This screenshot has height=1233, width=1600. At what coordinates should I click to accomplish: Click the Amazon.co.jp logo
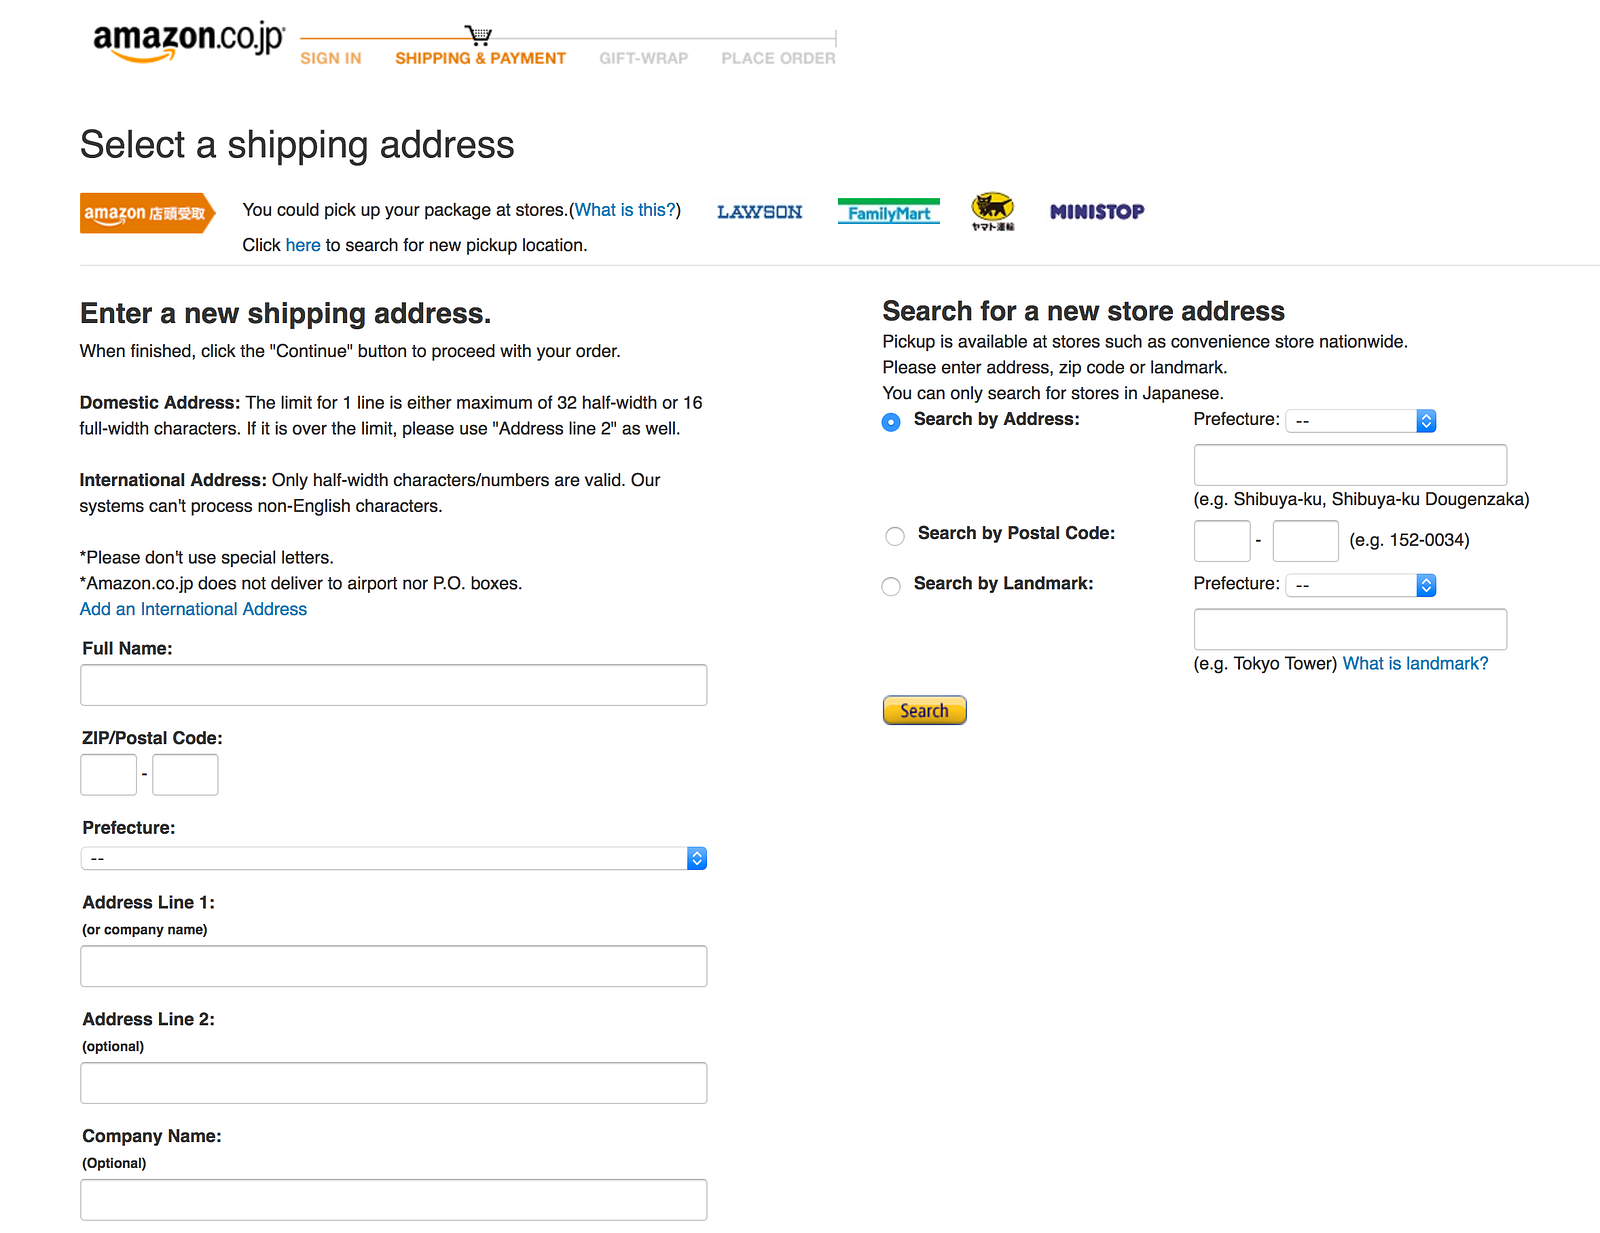pos(188,42)
